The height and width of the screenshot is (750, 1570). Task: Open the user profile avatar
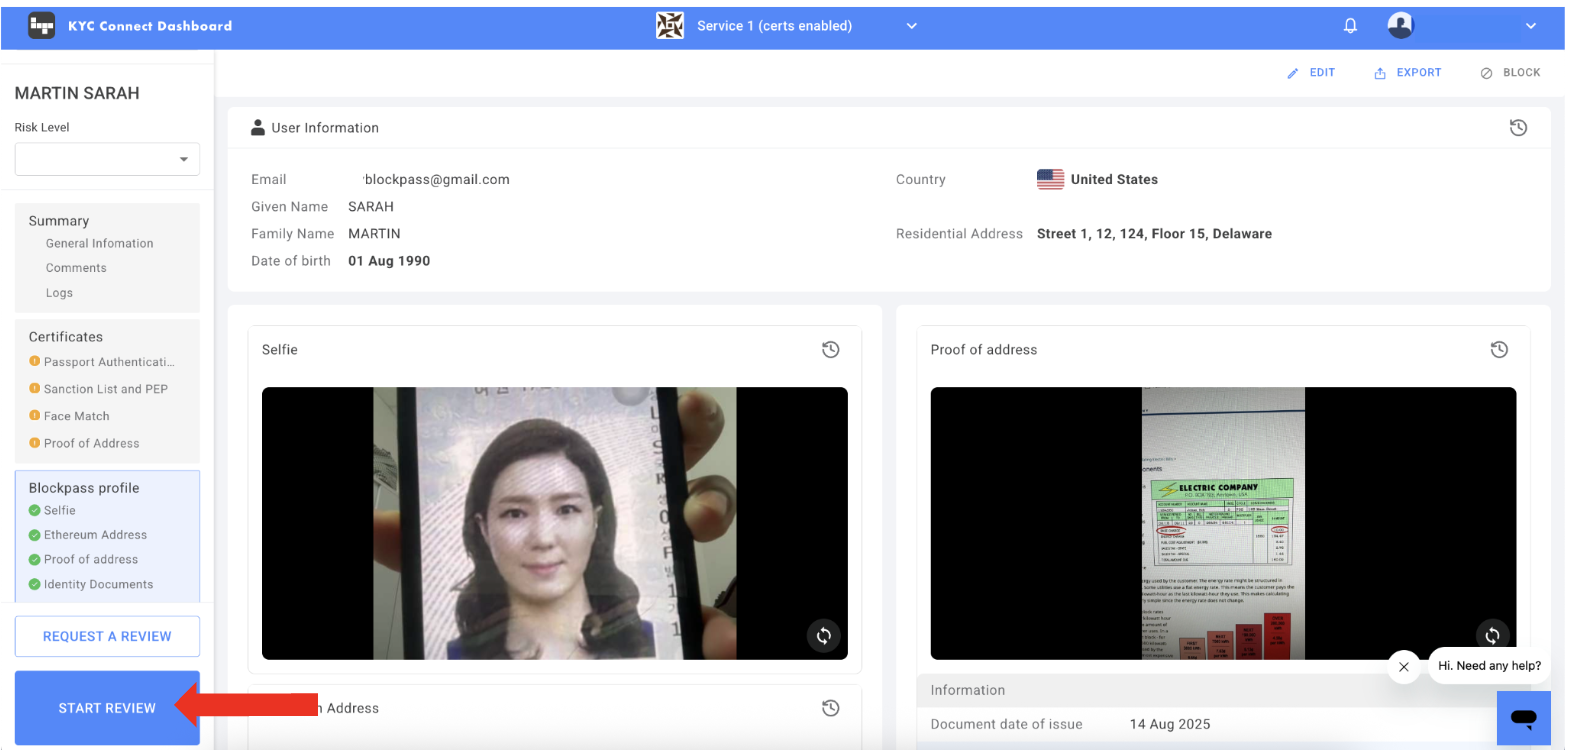(x=1400, y=26)
